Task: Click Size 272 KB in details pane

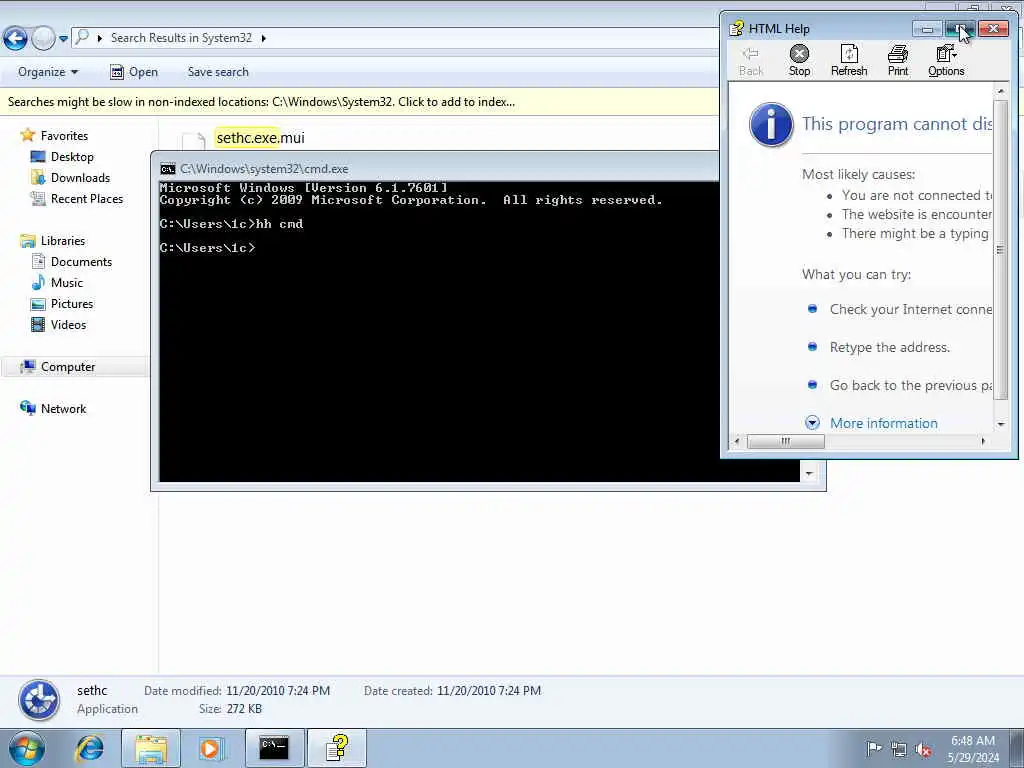Action: (x=231, y=709)
